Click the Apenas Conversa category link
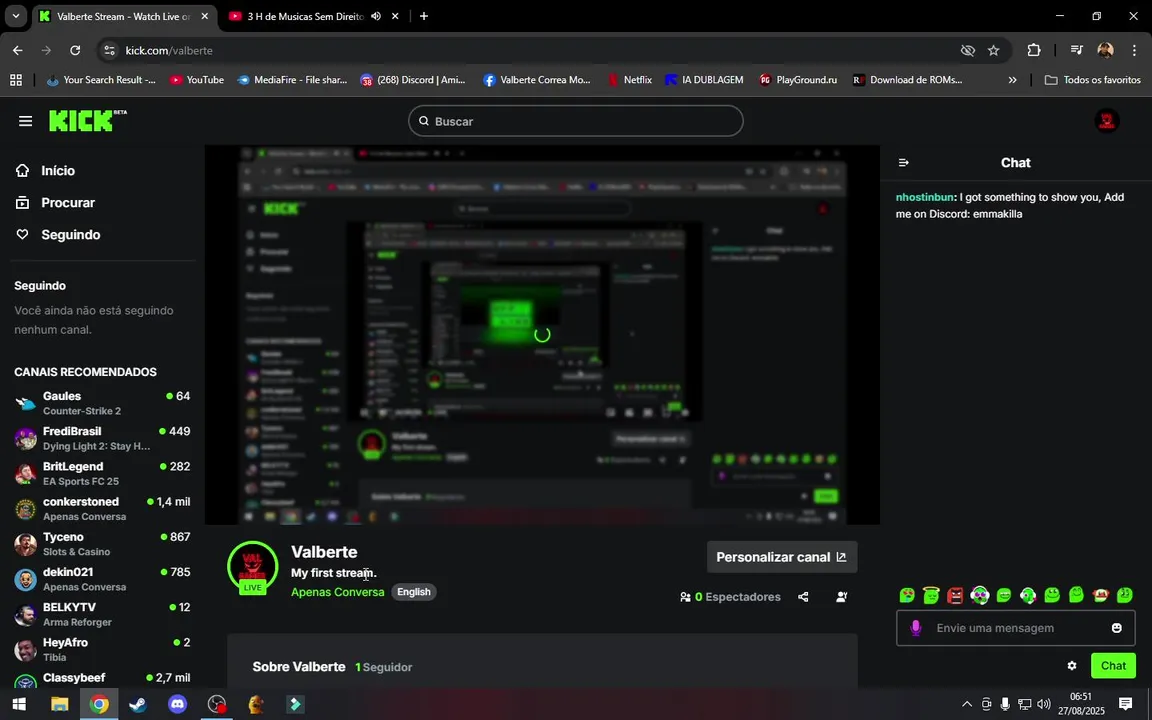Screen dimensions: 1152x720 337,592
